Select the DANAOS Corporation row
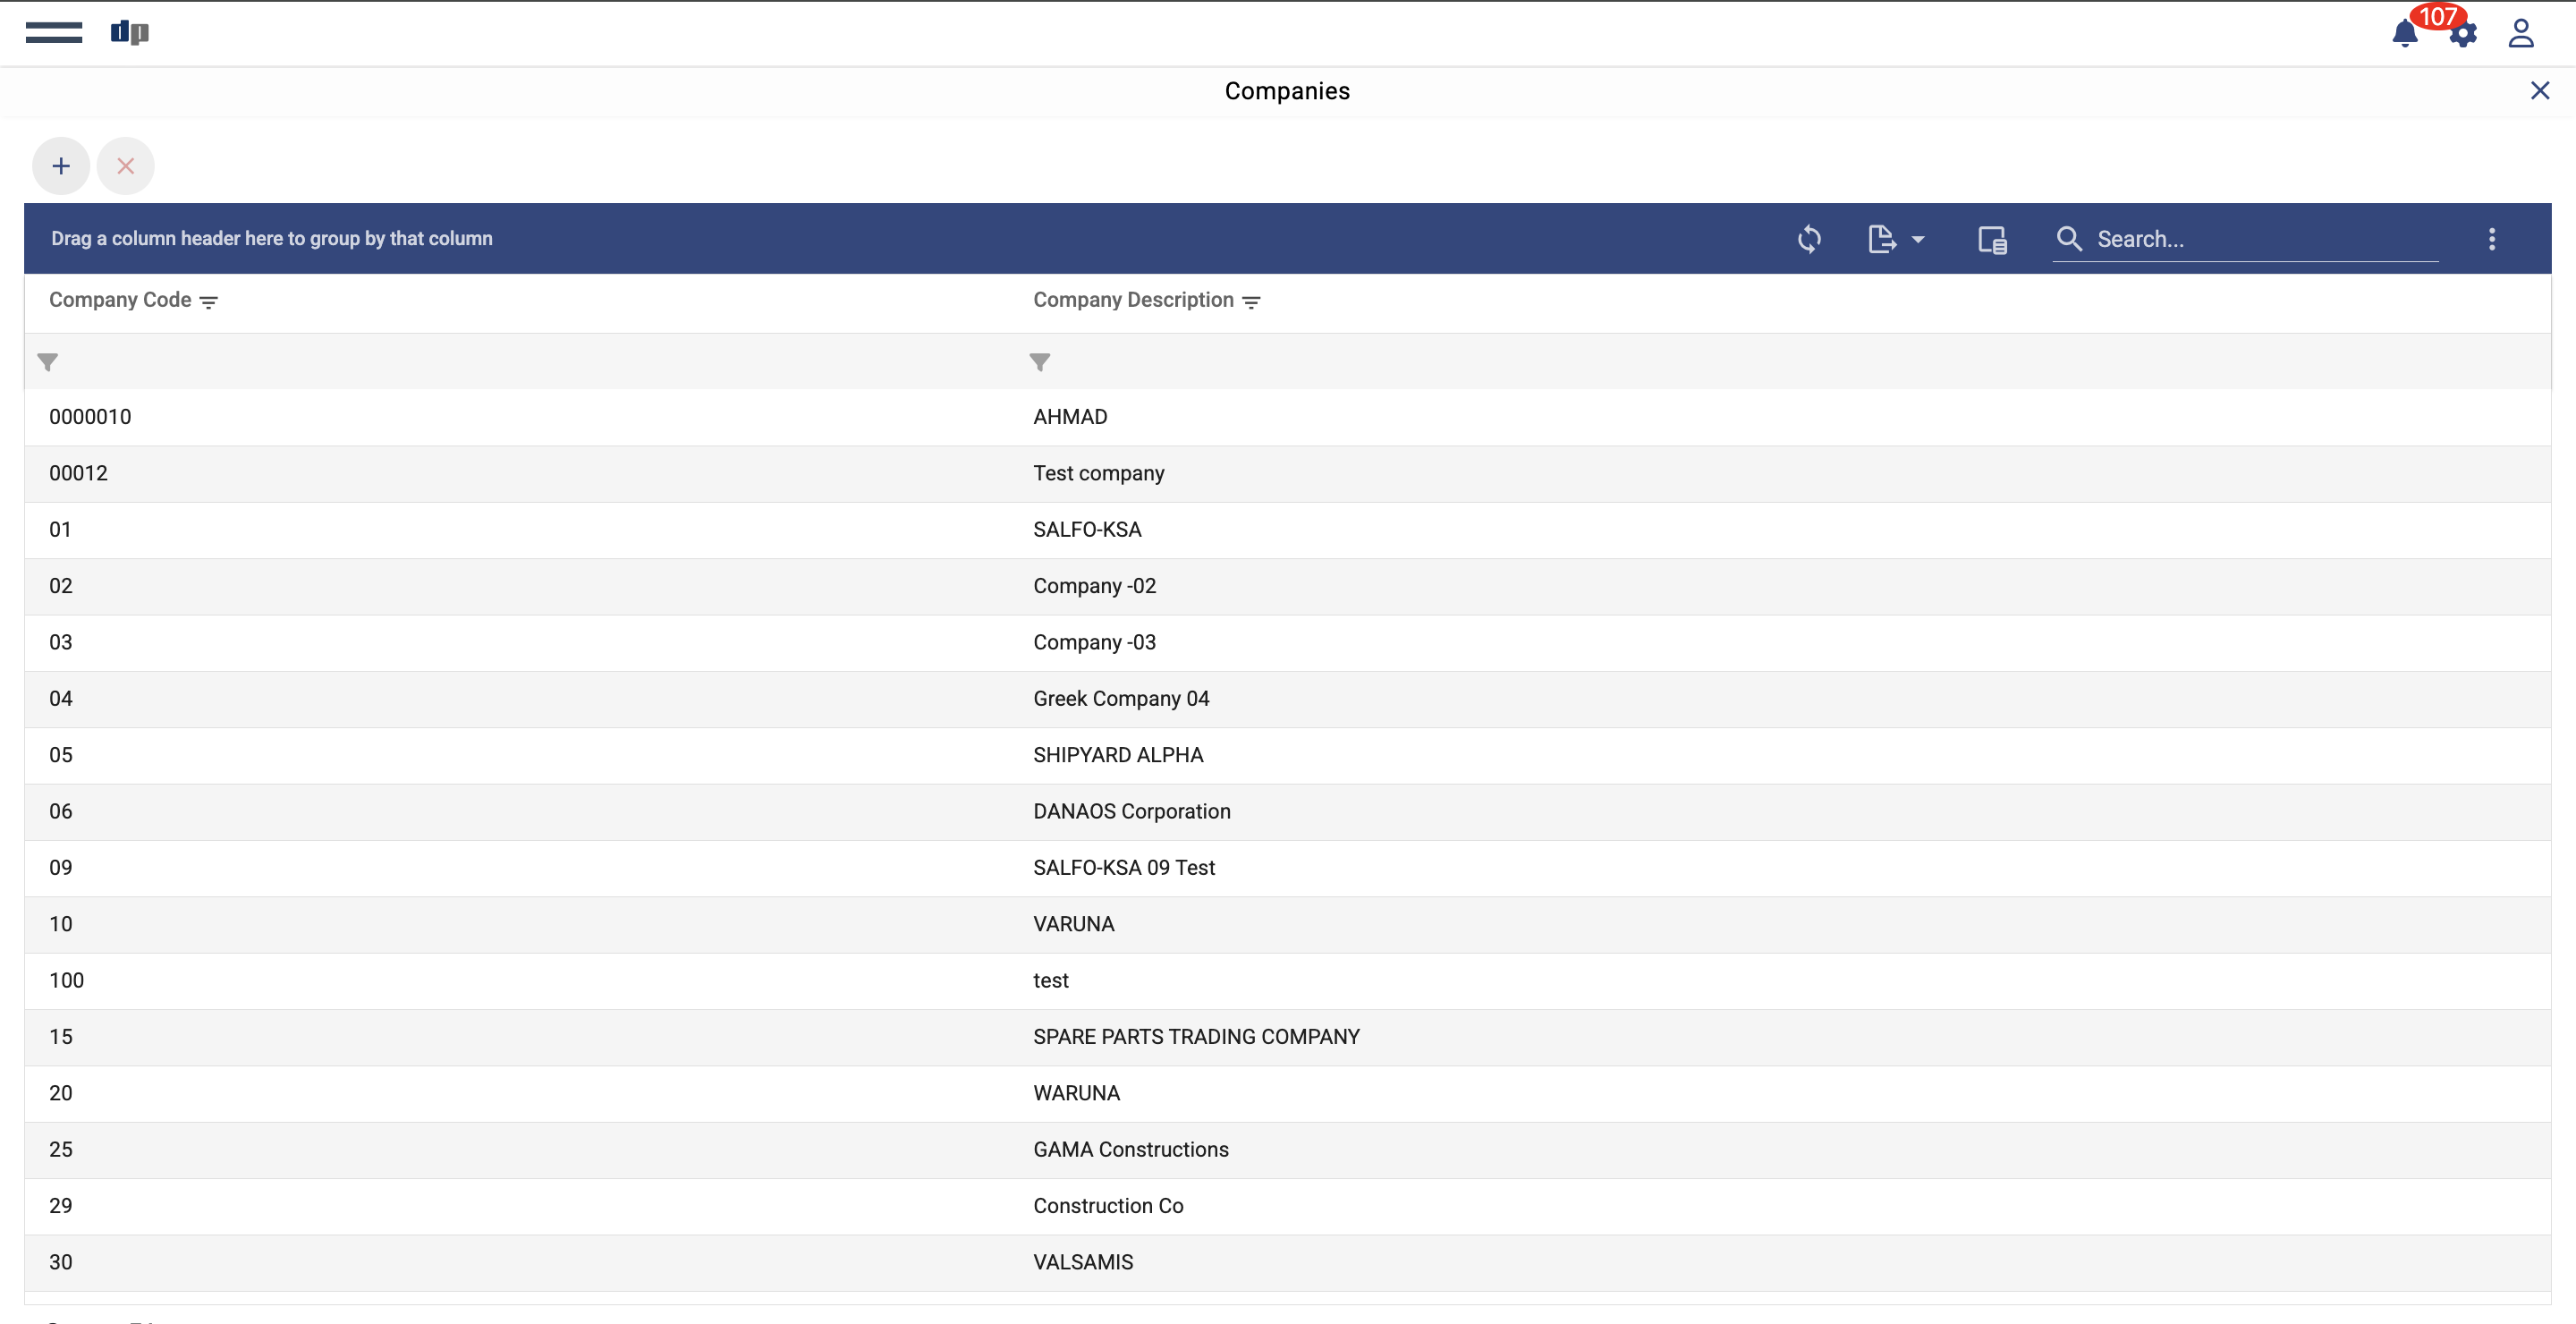Viewport: 2576px width, 1324px height. tap(1131, 811)
